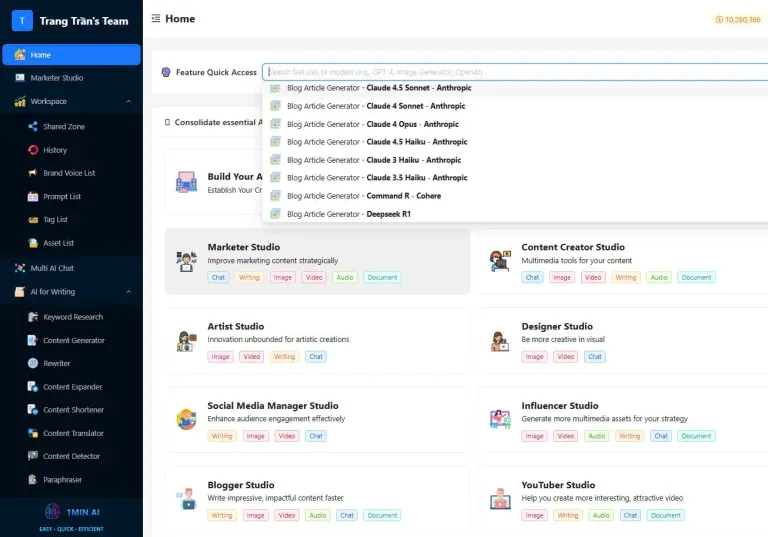The height and width of the screenshot is (537, 768).
Task: Select Claude 4.5 Haiku Blog Article Generator
Action: click(x=516, y=142)
